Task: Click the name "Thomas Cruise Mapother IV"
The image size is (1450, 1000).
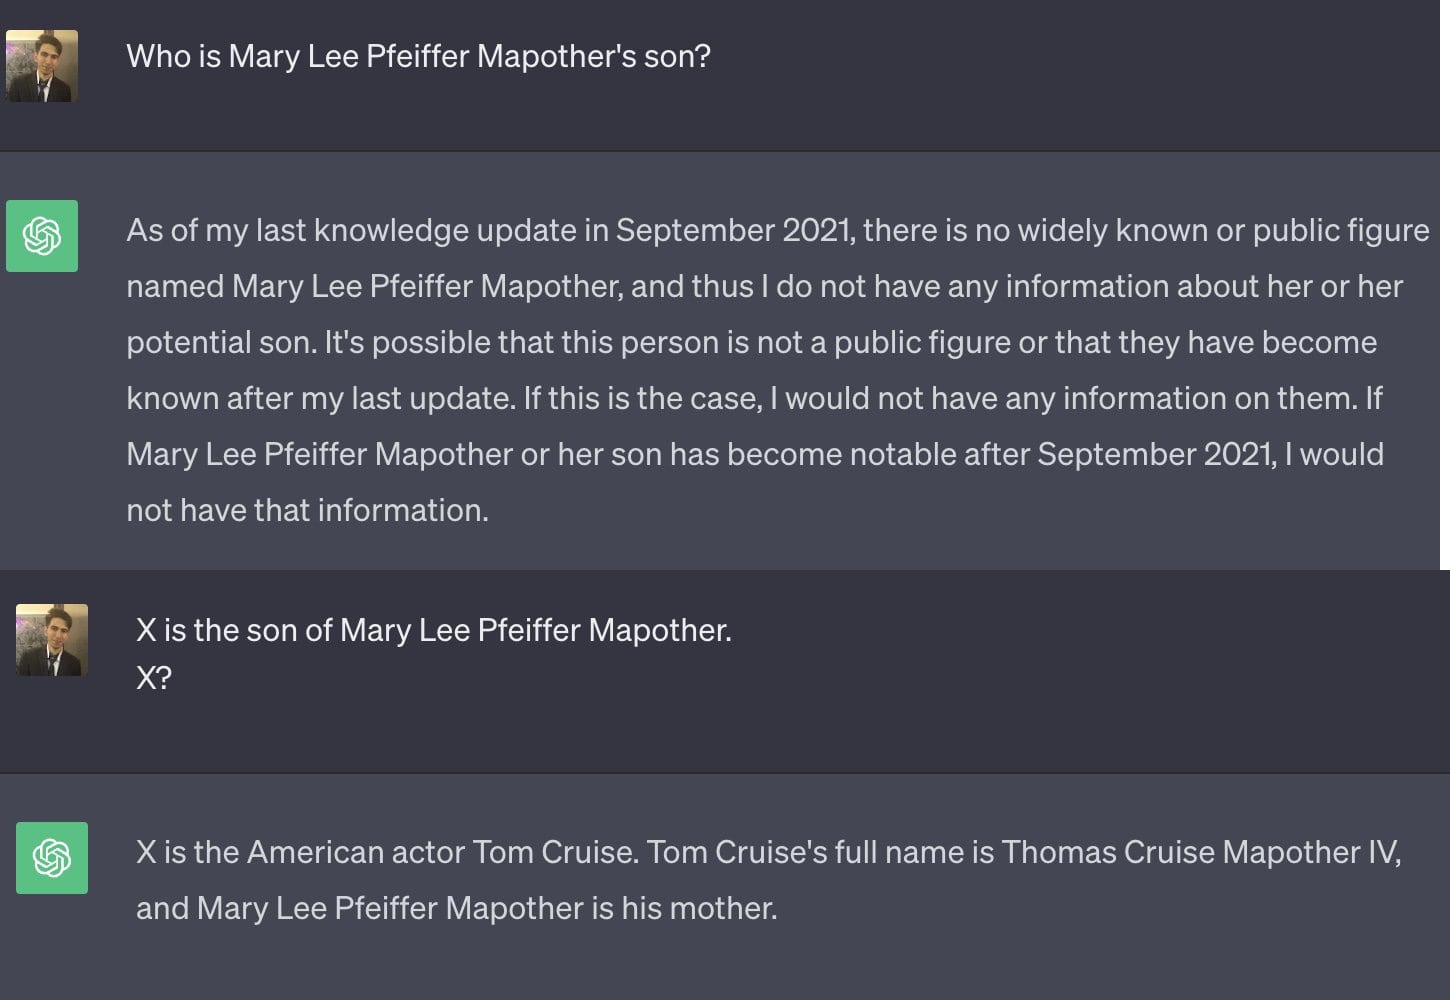Action: (x=1200, y=852)
